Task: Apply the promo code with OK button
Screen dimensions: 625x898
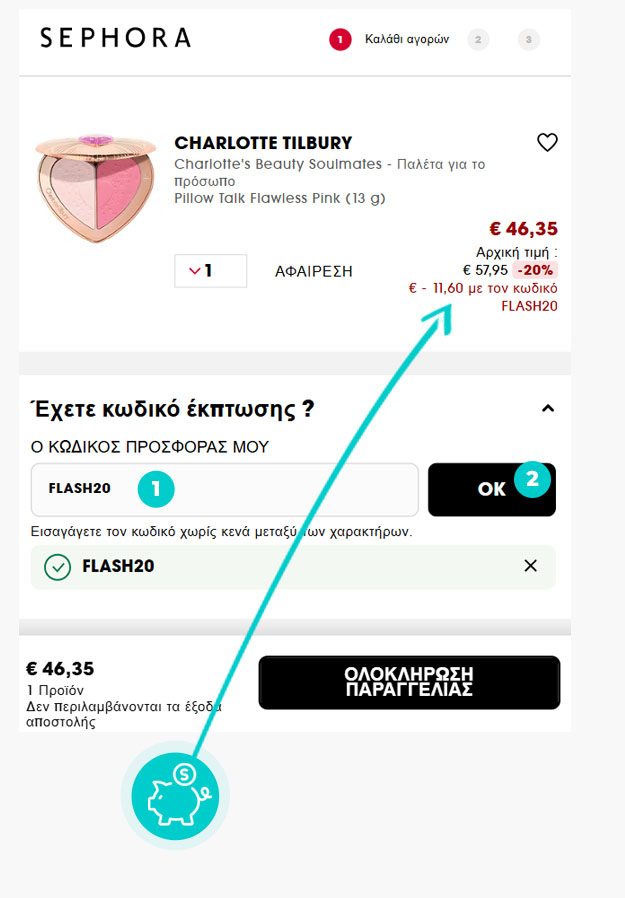Action: (492, 490)
